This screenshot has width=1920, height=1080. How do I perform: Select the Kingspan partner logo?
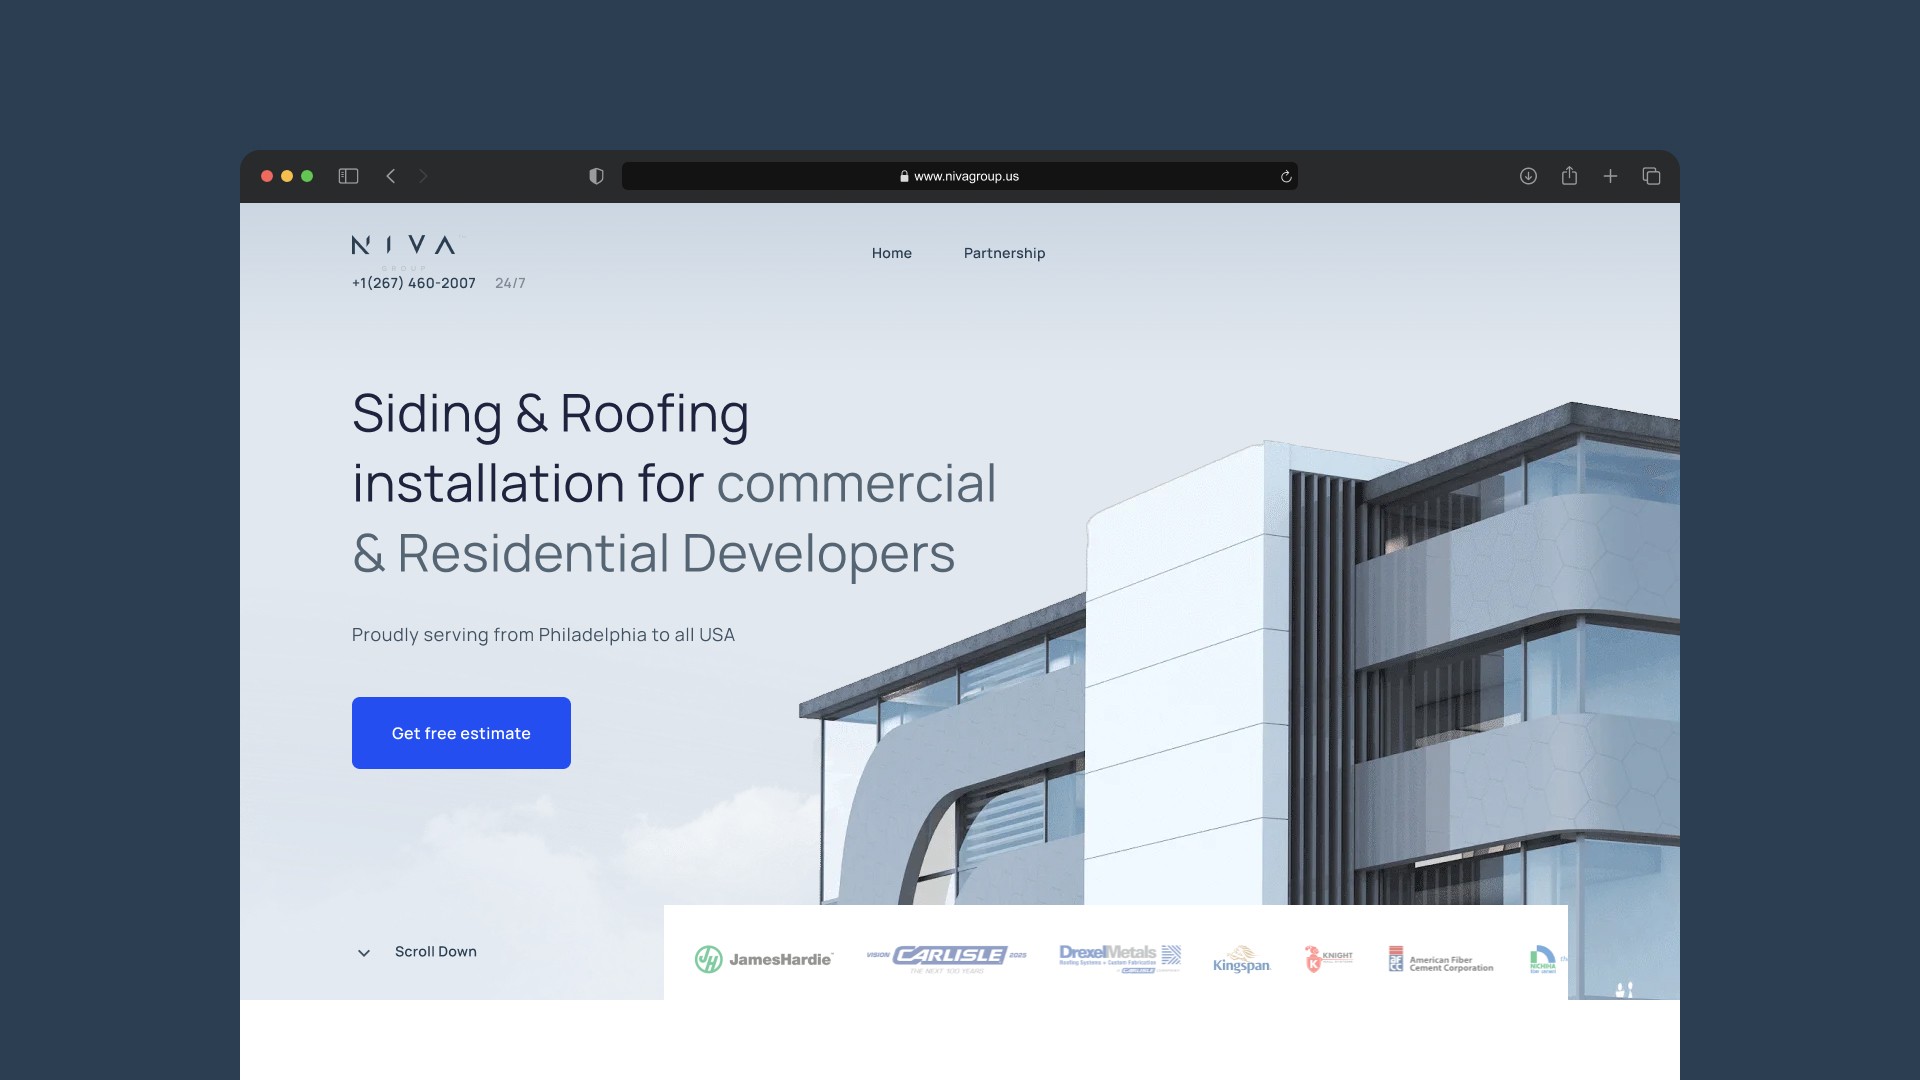point(1241,959)
